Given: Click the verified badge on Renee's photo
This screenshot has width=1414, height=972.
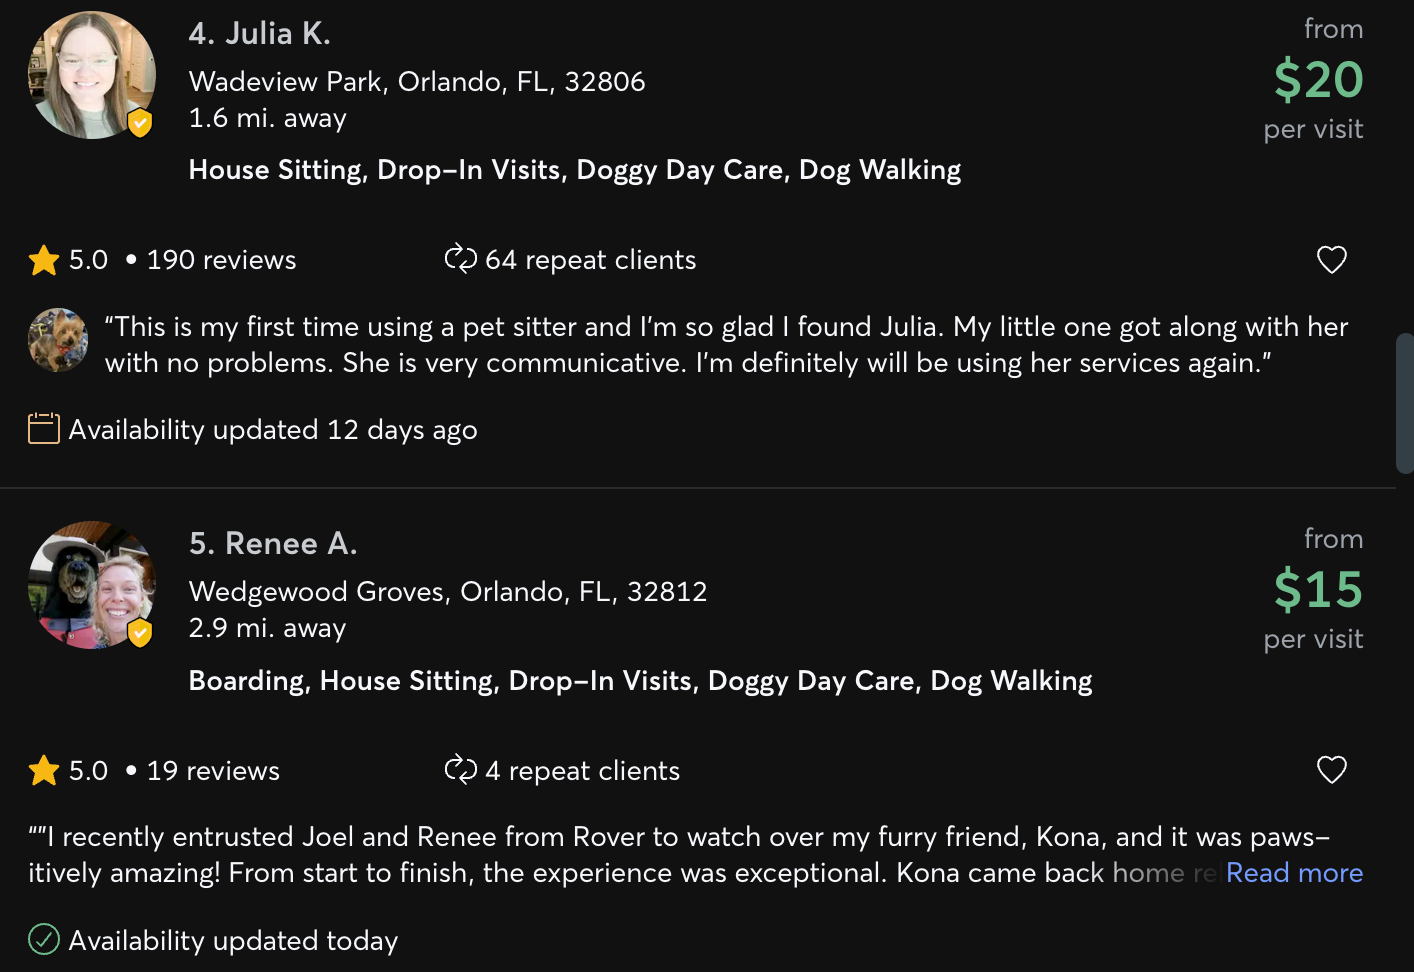Looking at the screenshot, I should (x=140, y=632).
